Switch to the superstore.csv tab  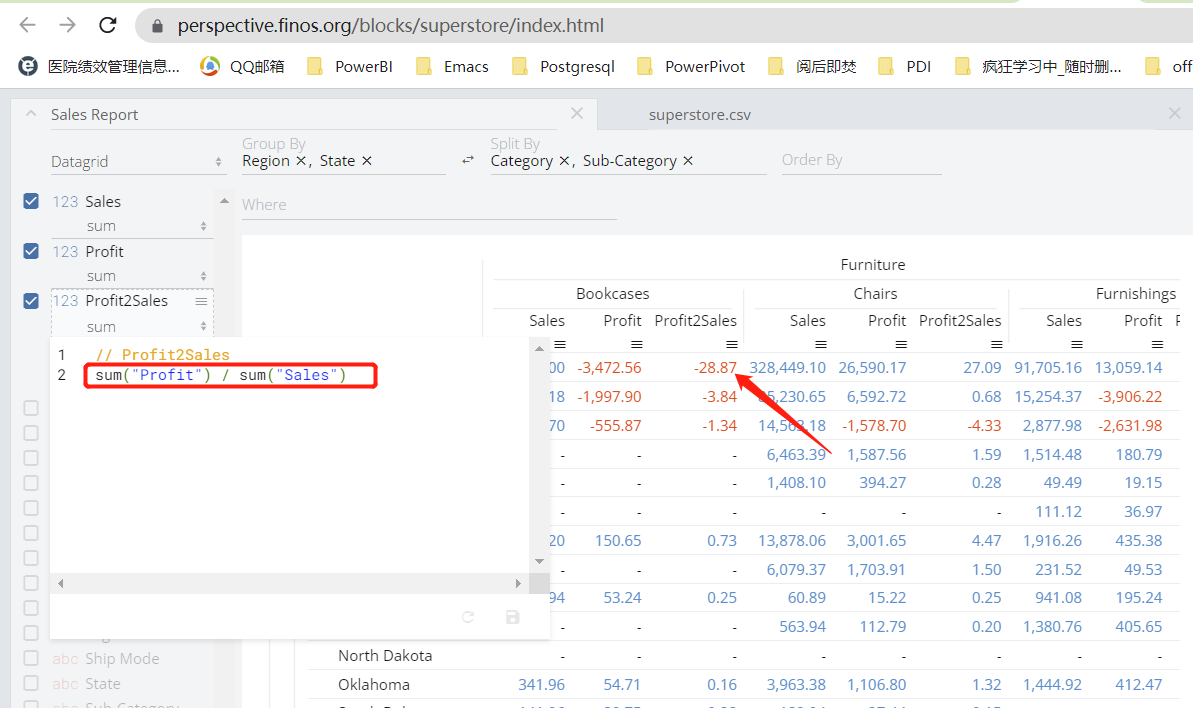point(699,115)
